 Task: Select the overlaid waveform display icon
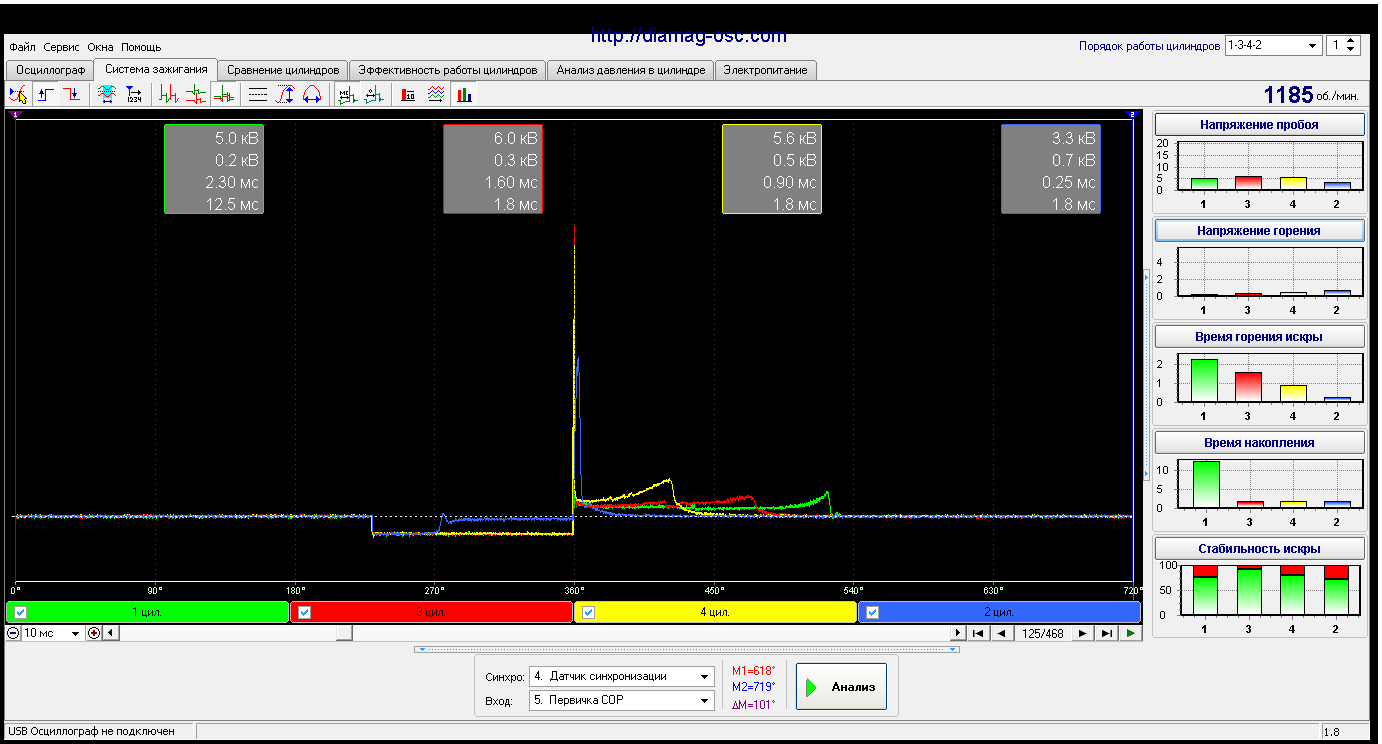[x=224, y=95]
